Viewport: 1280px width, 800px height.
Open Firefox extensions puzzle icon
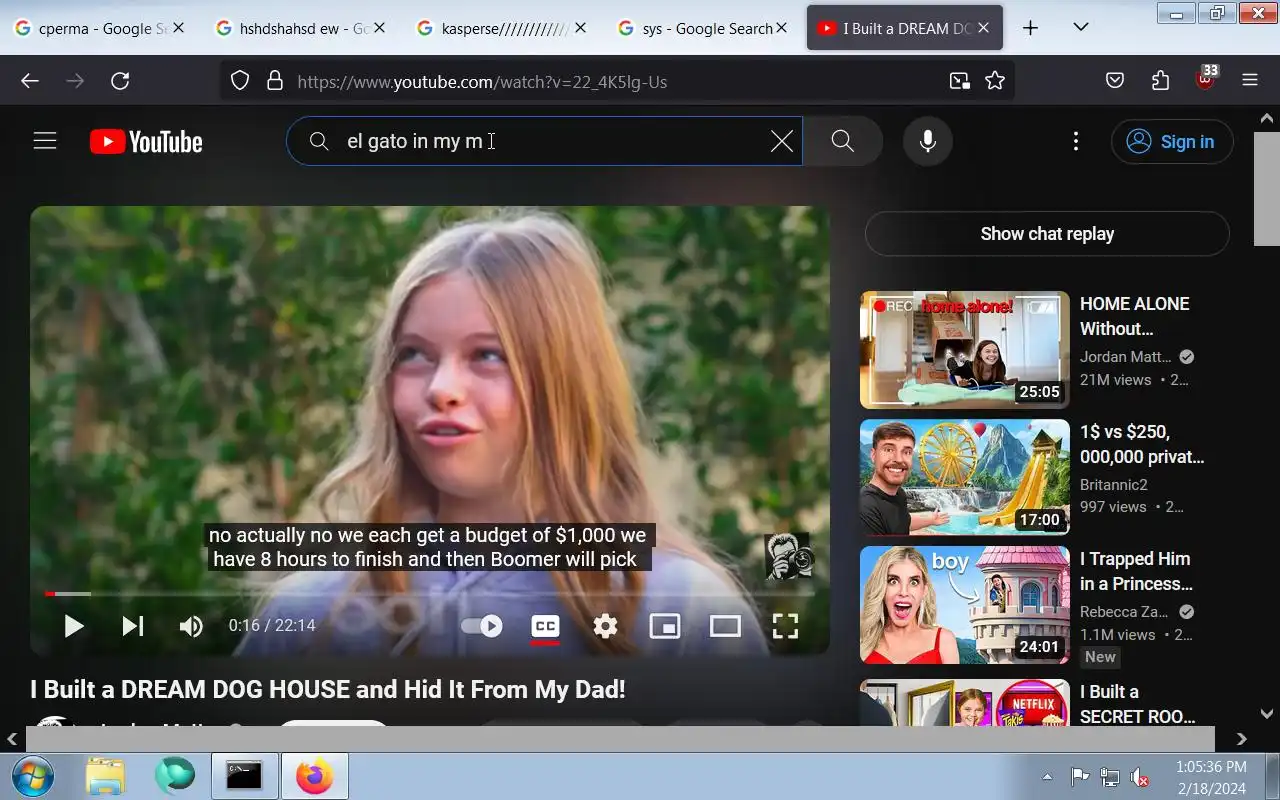(1160, 81)
